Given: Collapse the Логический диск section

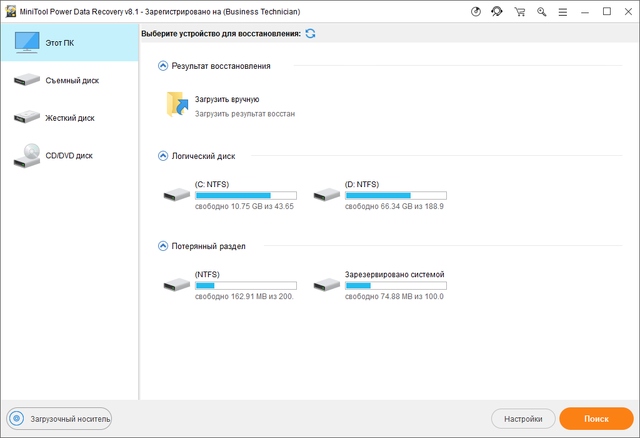Looking at the screenshot, I should tap(163, 156).
